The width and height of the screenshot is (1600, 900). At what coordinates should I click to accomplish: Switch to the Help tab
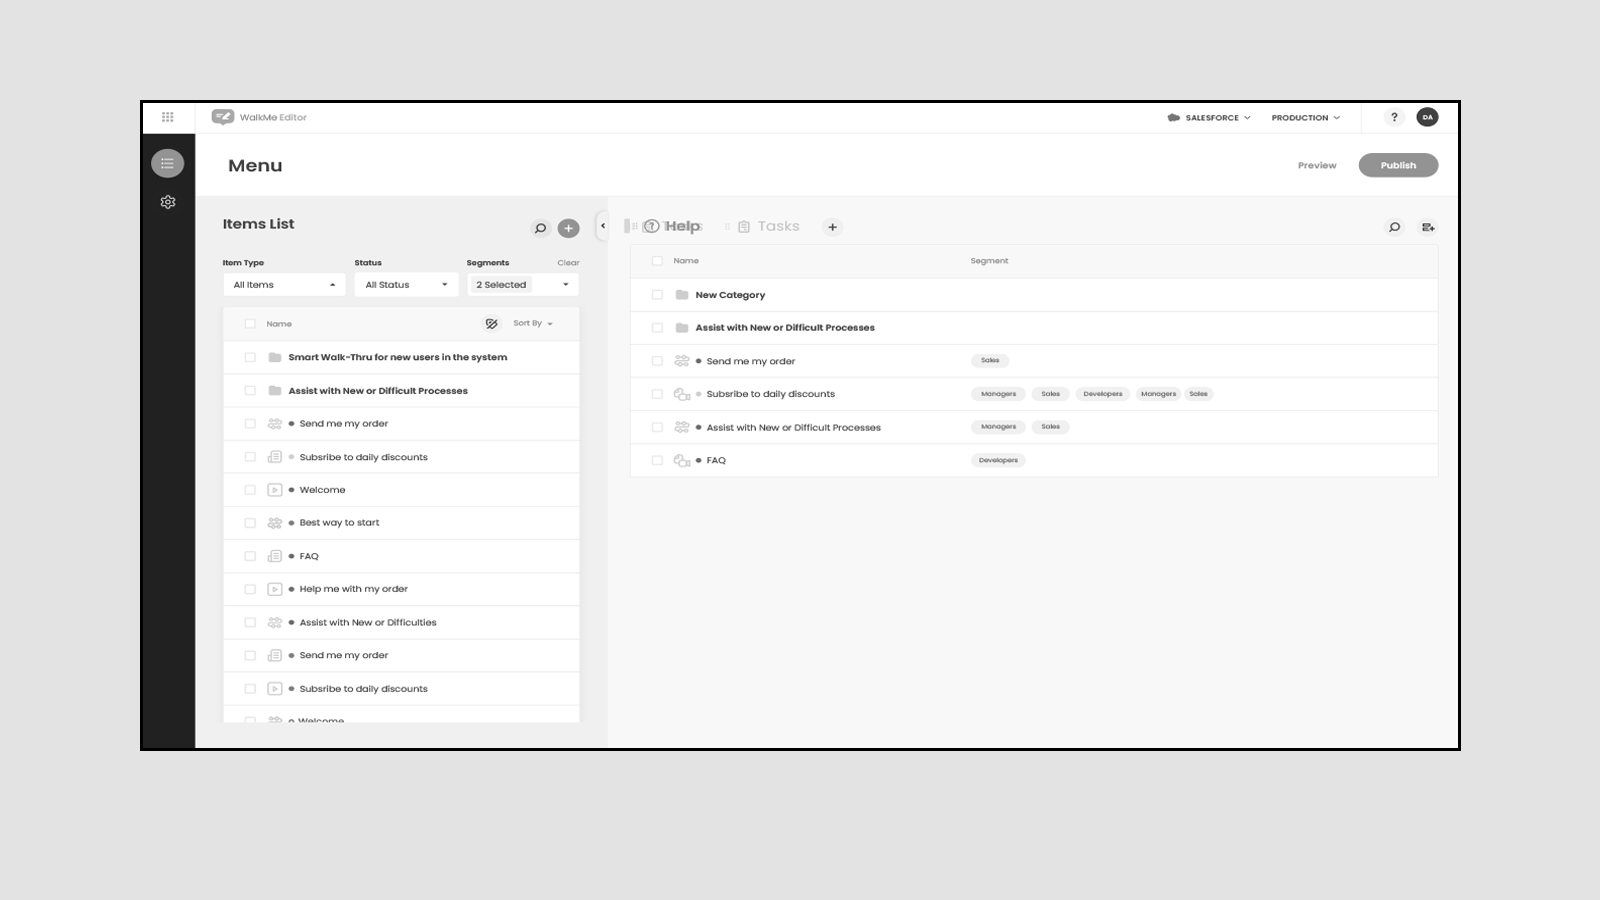pos(672,227)
